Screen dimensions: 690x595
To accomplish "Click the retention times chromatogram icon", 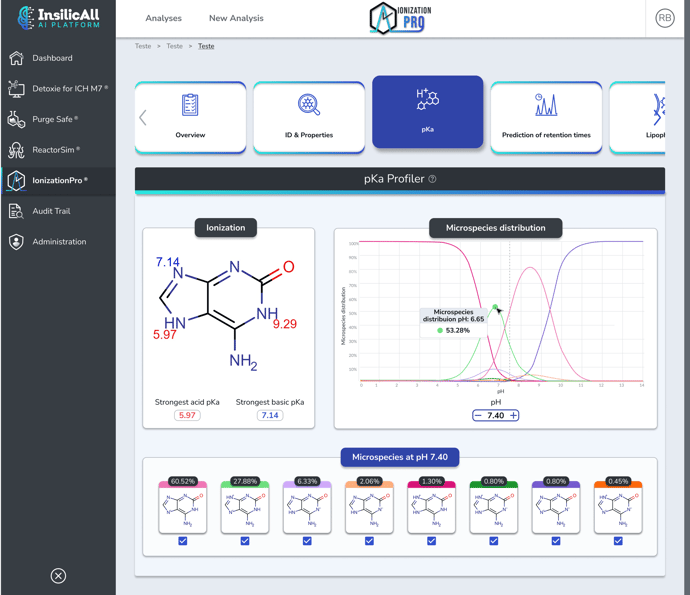I will pyautogui.click(x=546, y=105).
